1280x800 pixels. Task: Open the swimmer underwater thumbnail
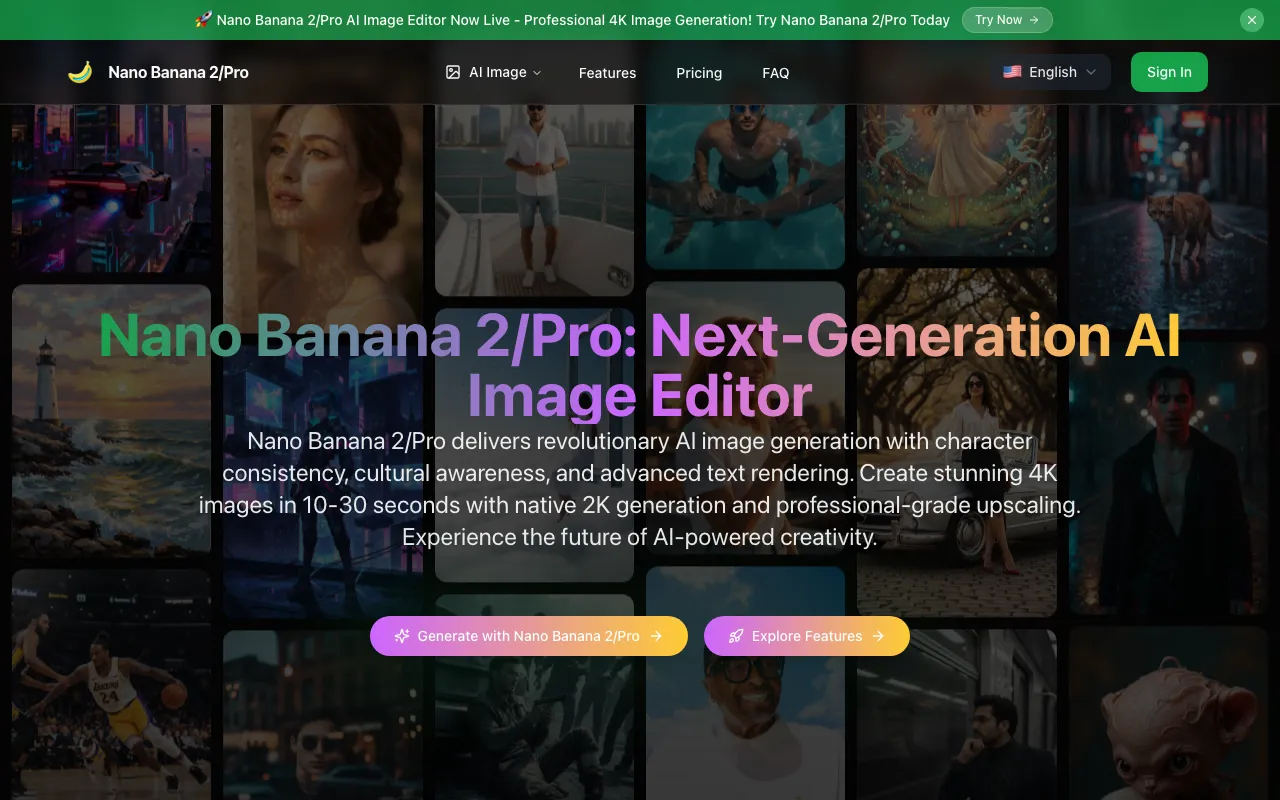click(x=745, y=186)
